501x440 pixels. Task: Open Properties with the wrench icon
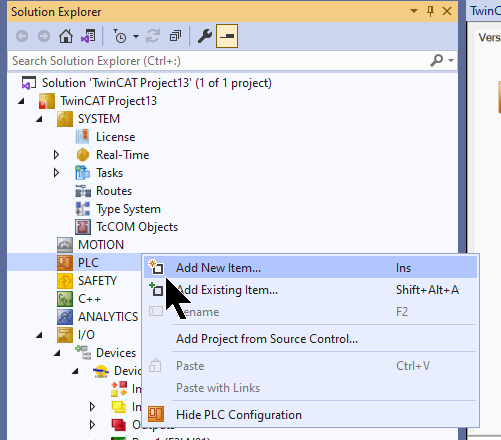tap(205, 36)
